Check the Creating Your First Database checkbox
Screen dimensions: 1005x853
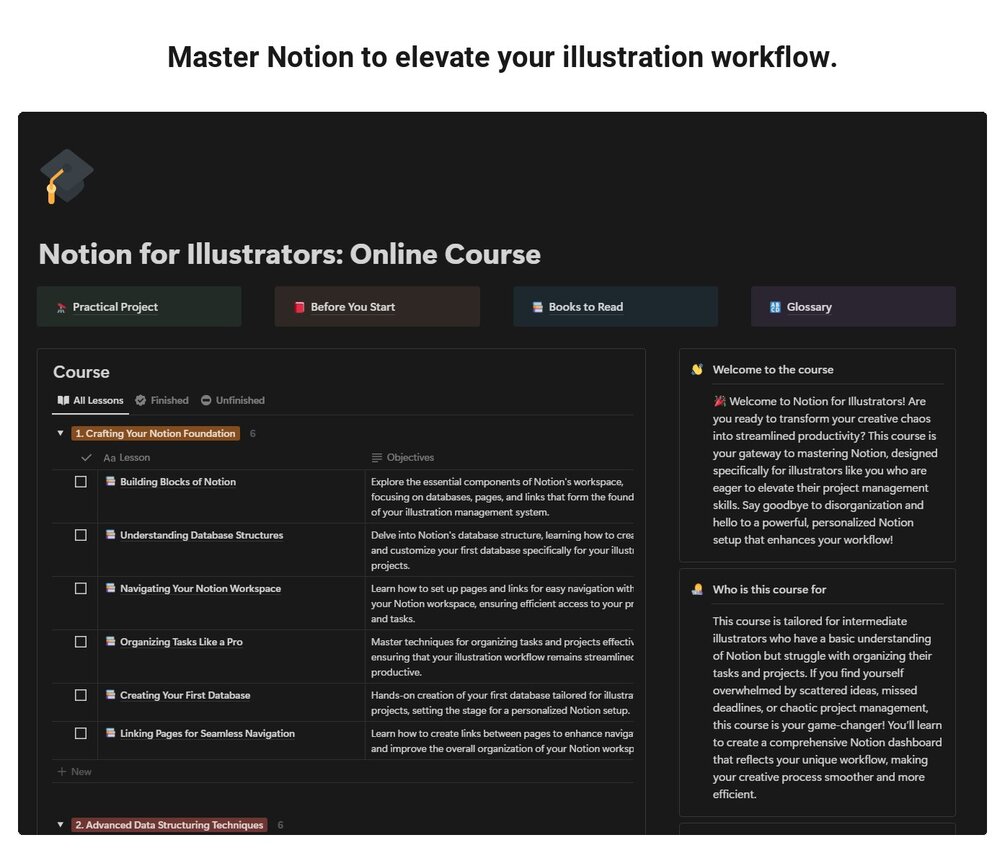point(81,695)
